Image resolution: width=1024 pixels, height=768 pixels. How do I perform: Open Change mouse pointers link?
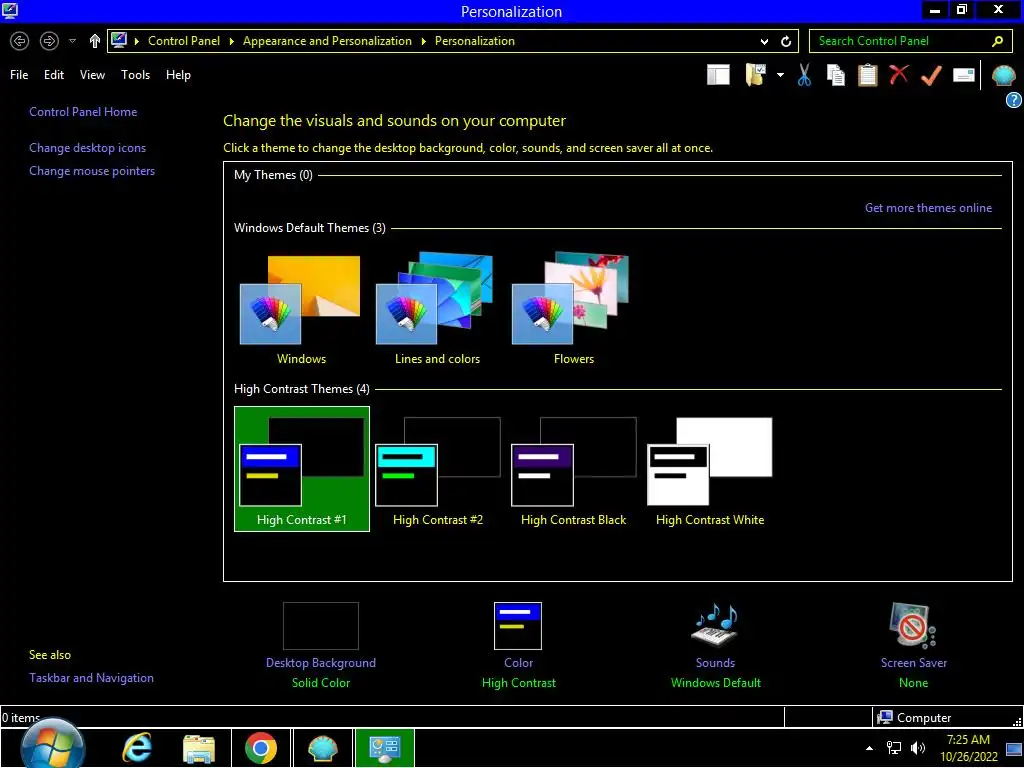click(92, 170)
